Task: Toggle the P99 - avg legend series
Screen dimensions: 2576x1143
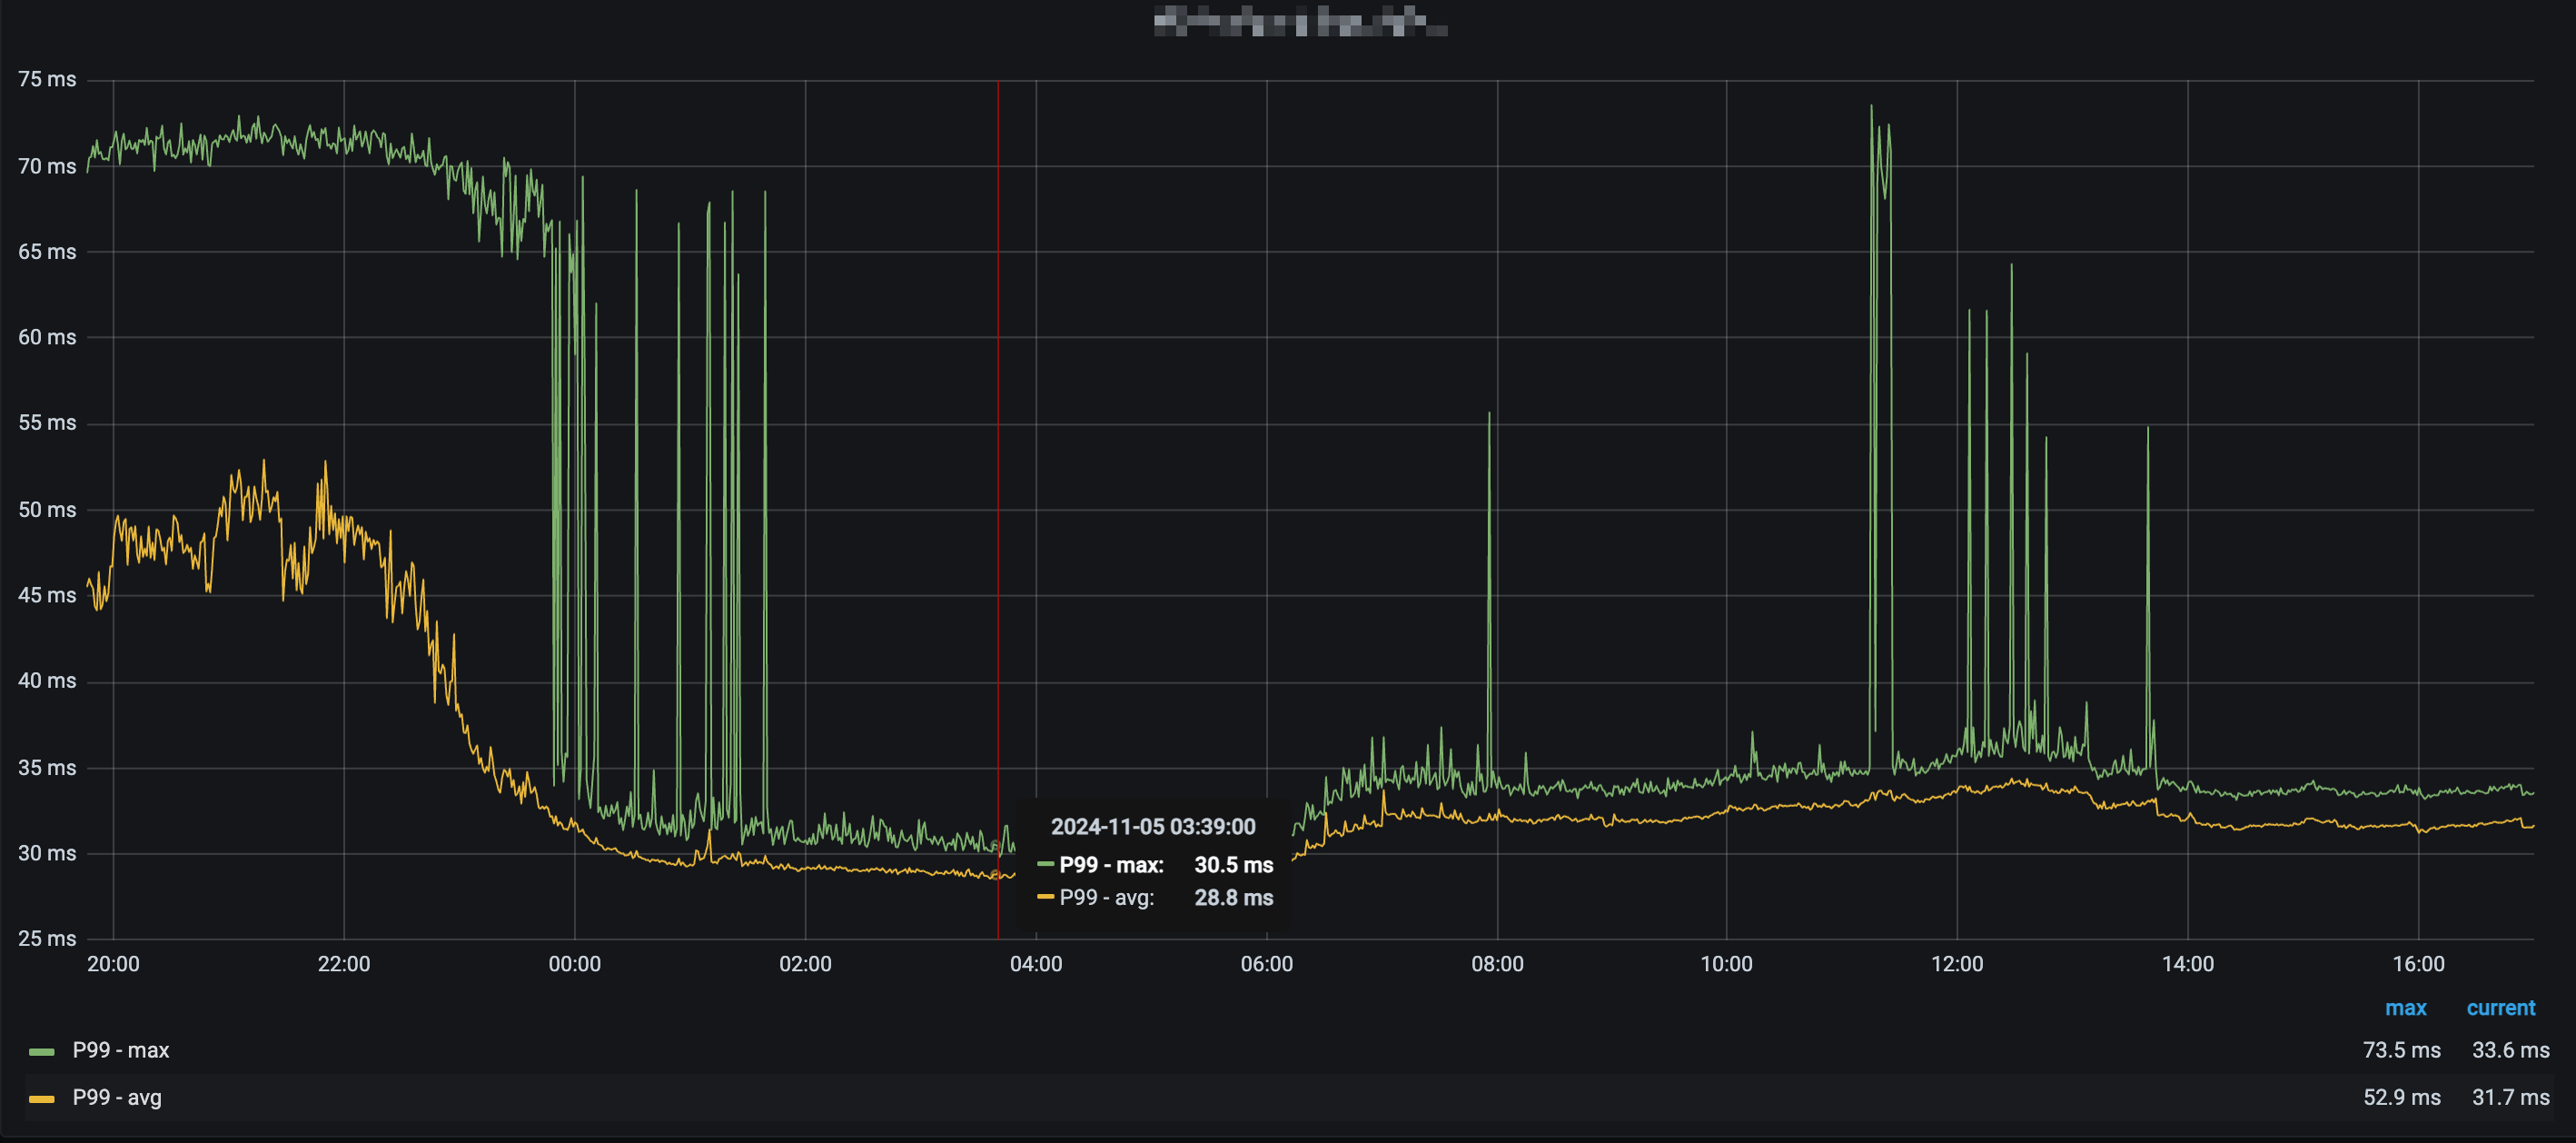Action: pos(117,1097)
